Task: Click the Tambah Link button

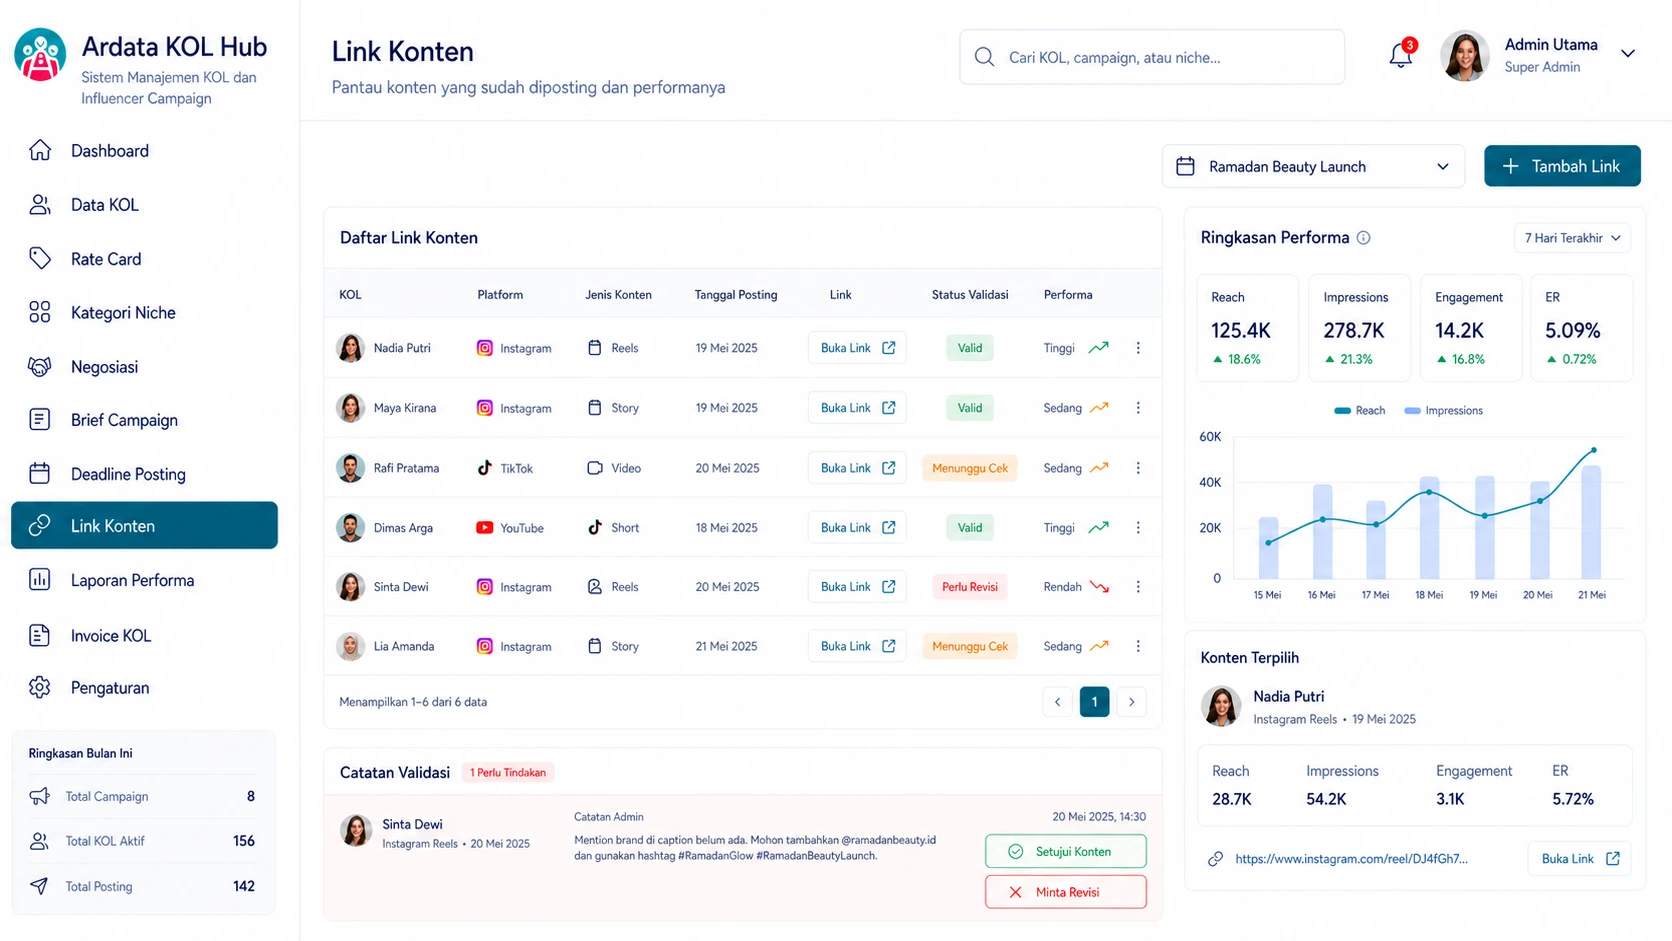Action: pyautogui.click(x=1562, y=166)
